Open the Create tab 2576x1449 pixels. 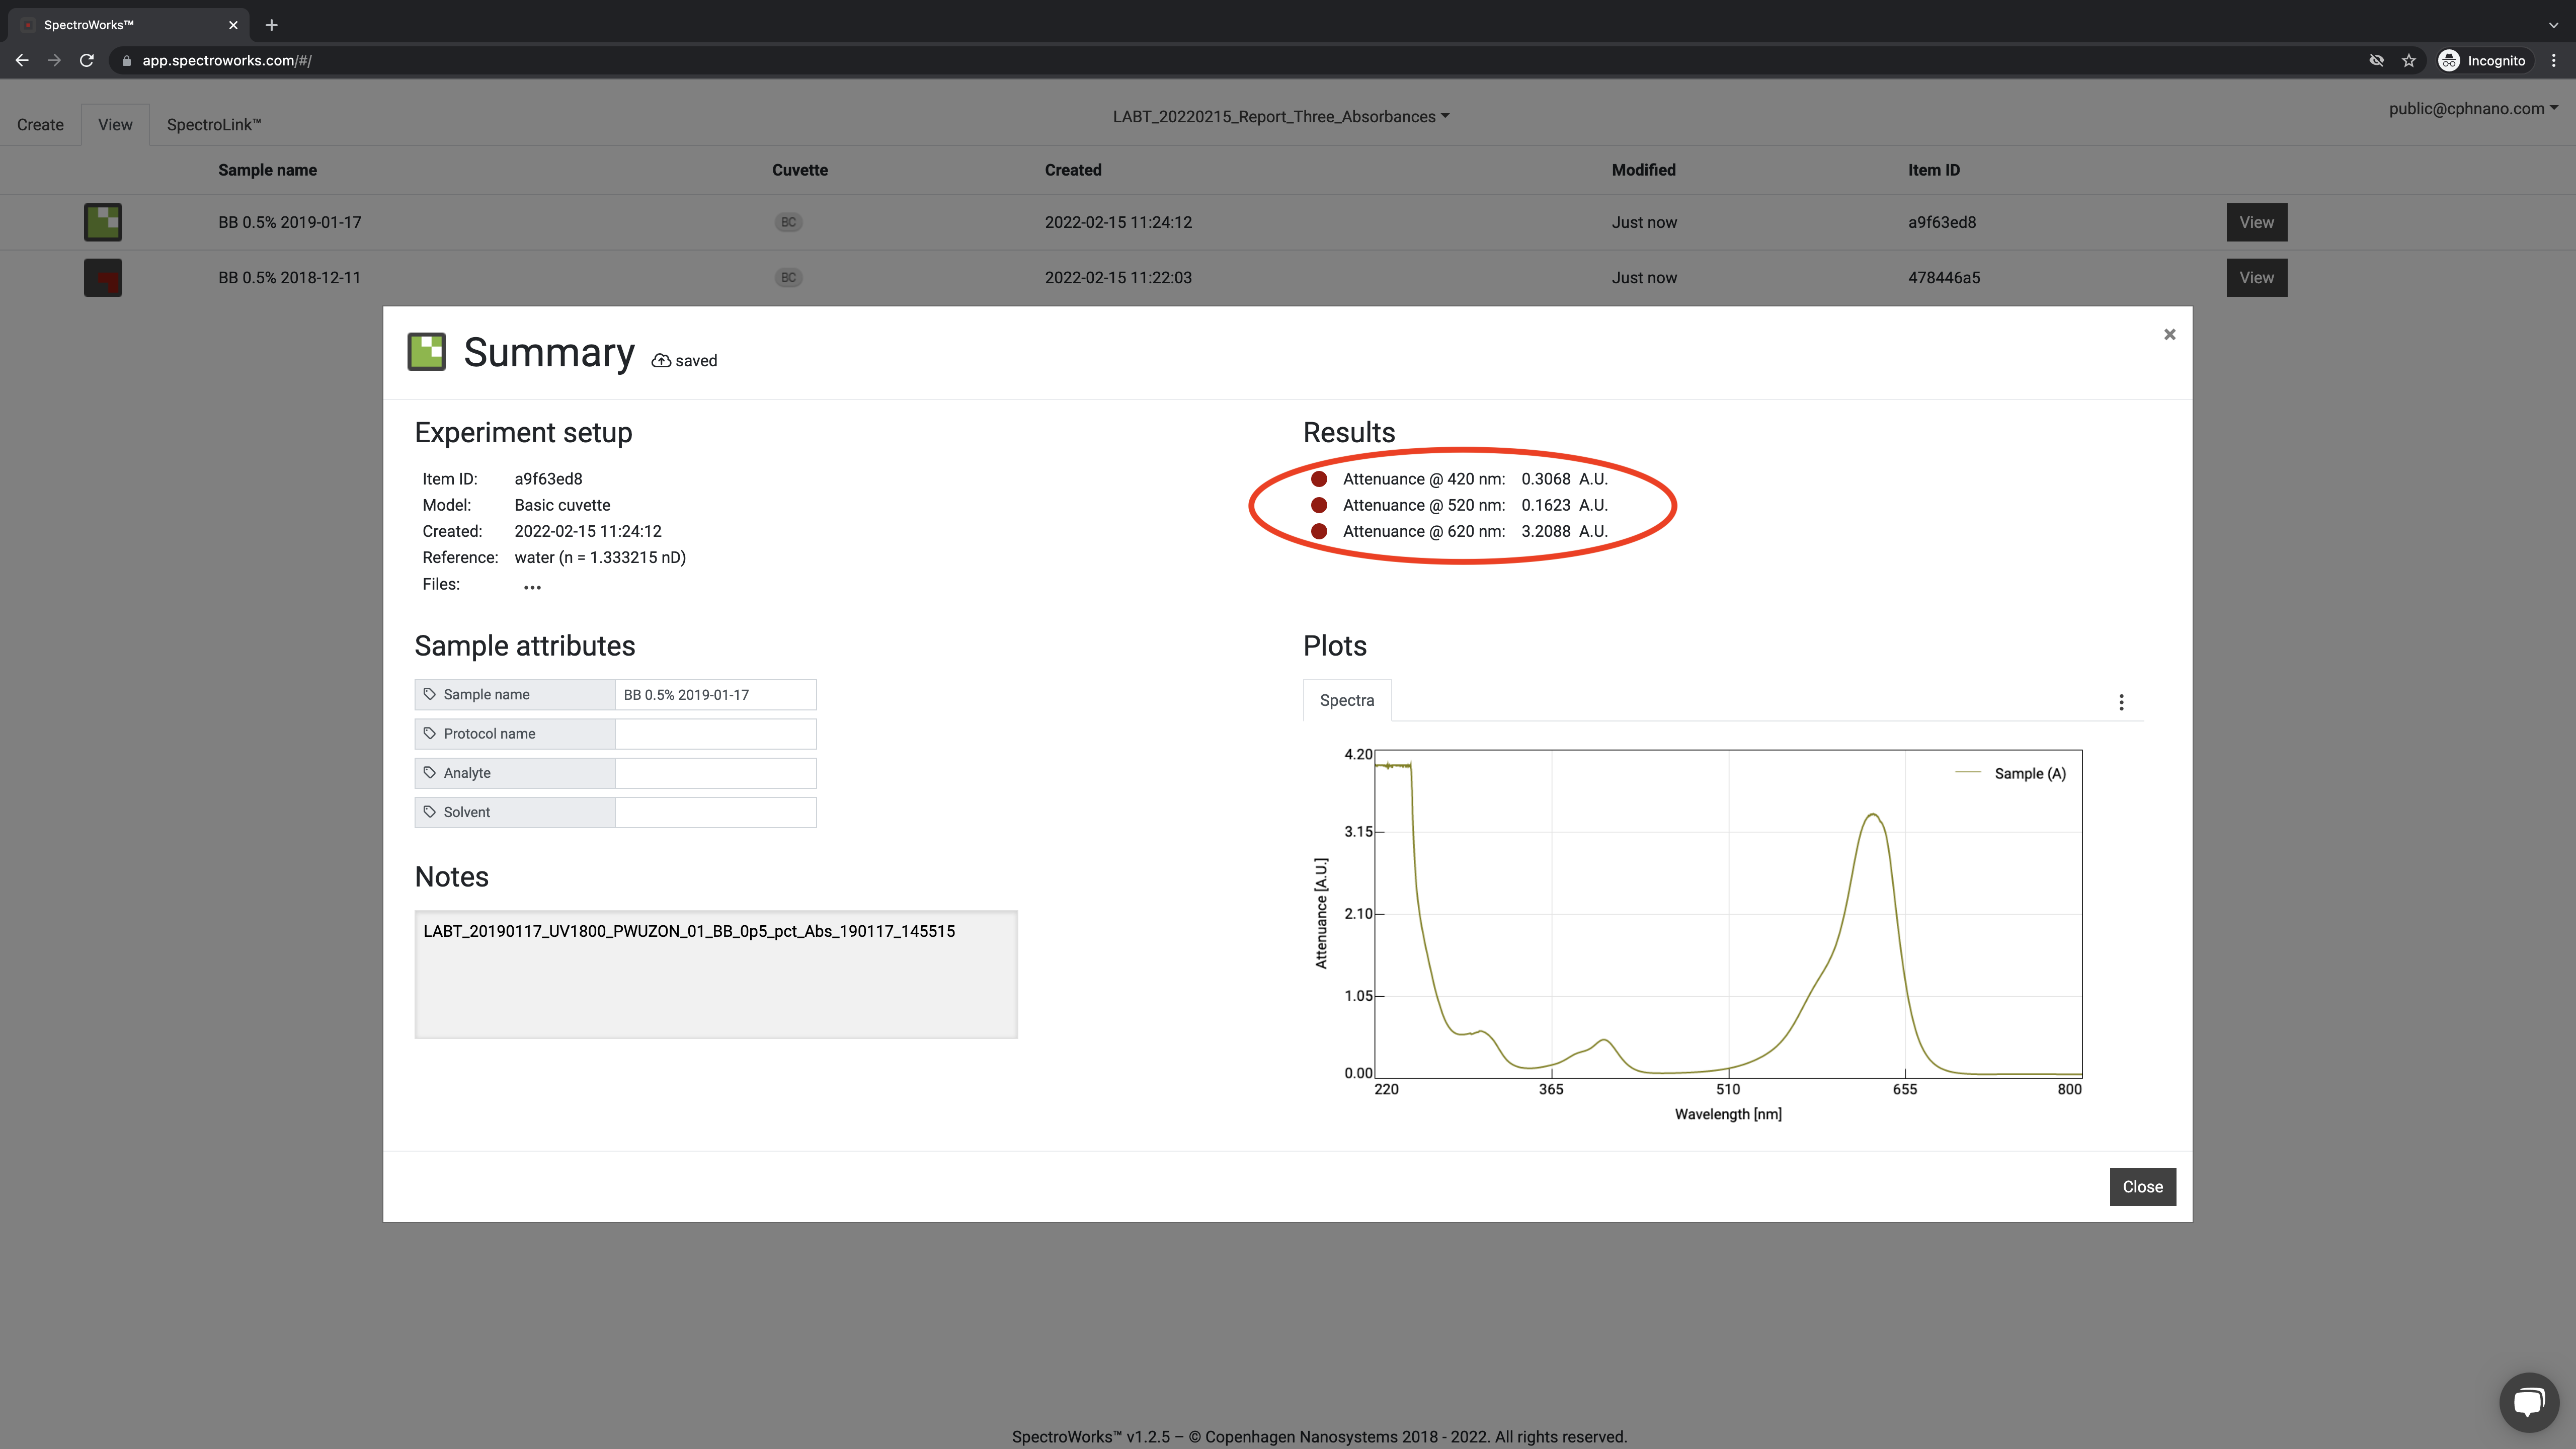click(x=40, y=125)
